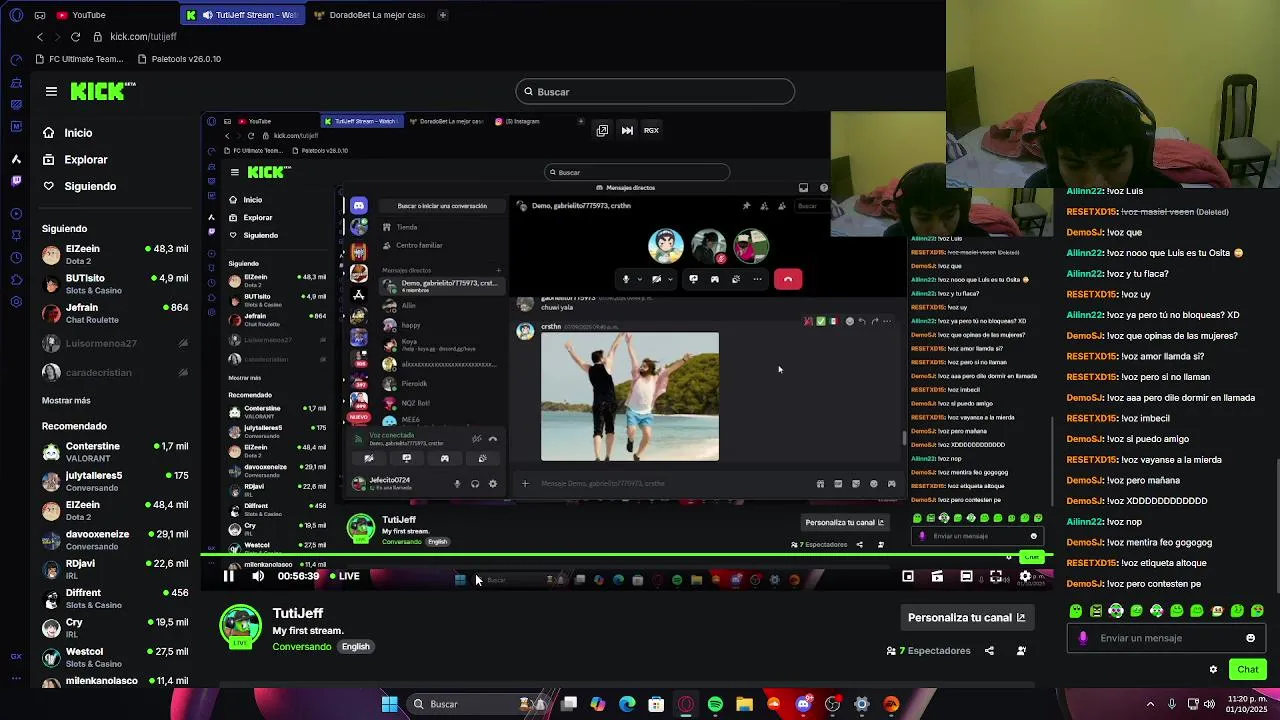This screenshot has width=1280, height=720.
Task: Select TutiJeff Stream browser tab
Action: [242, 15]
